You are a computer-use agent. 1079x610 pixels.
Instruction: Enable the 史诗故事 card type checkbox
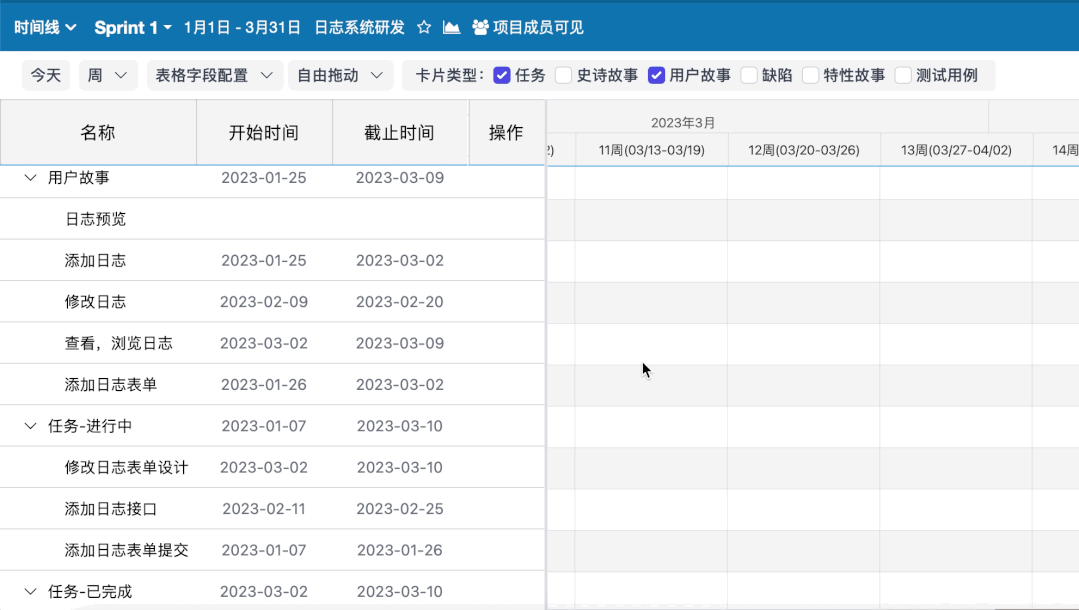[x=564, y=75]
